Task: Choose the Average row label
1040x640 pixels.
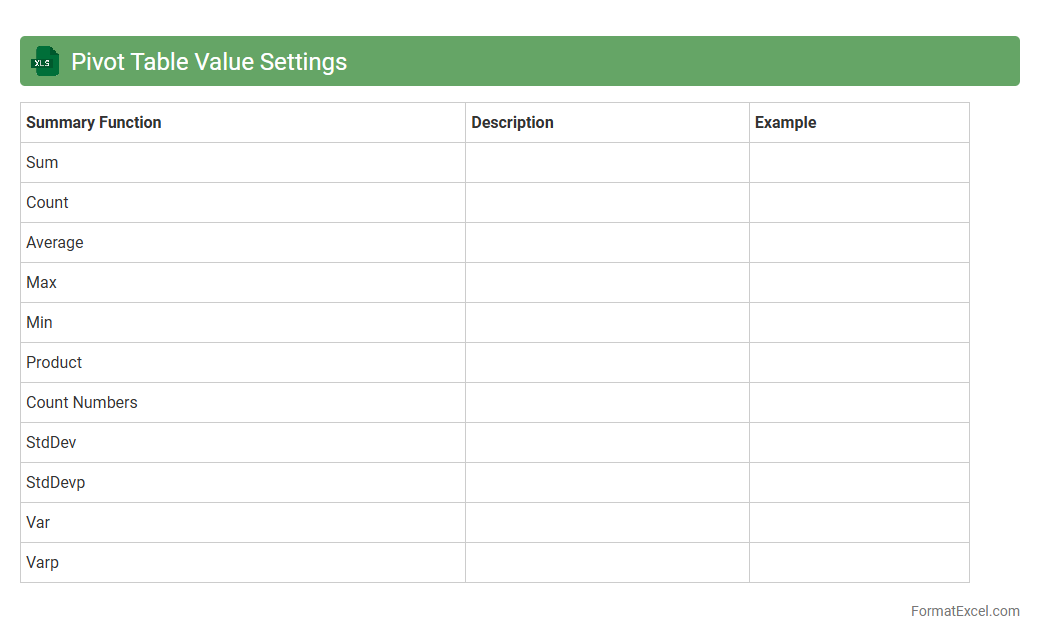Action: point(55,242)
